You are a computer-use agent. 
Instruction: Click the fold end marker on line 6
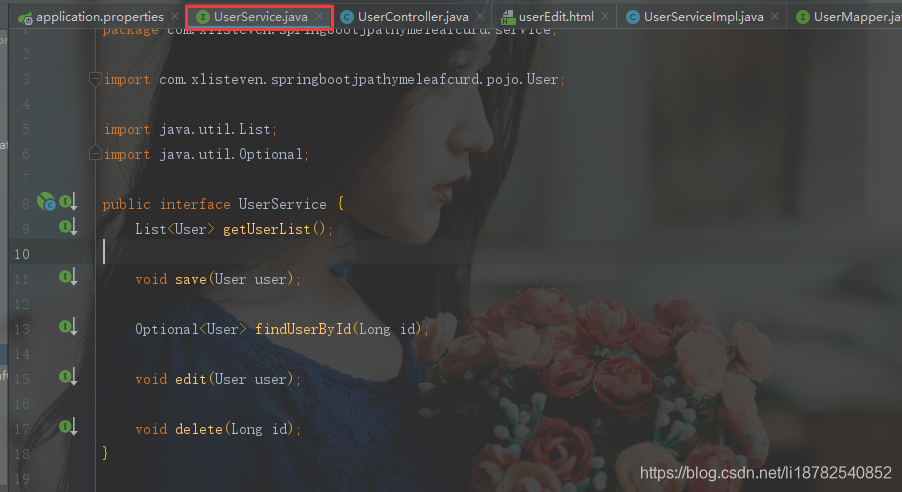point(95,153)
